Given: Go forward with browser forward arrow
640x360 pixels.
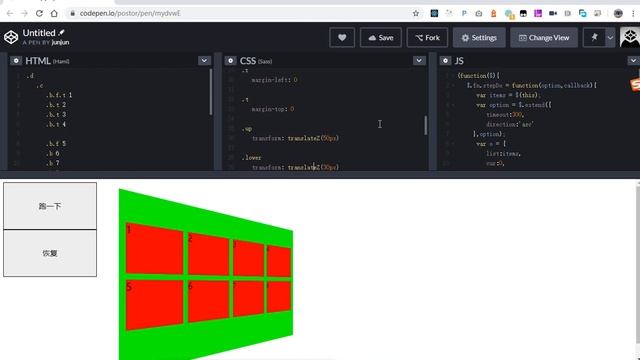Looking at the screenshot, I should (24, 13).
